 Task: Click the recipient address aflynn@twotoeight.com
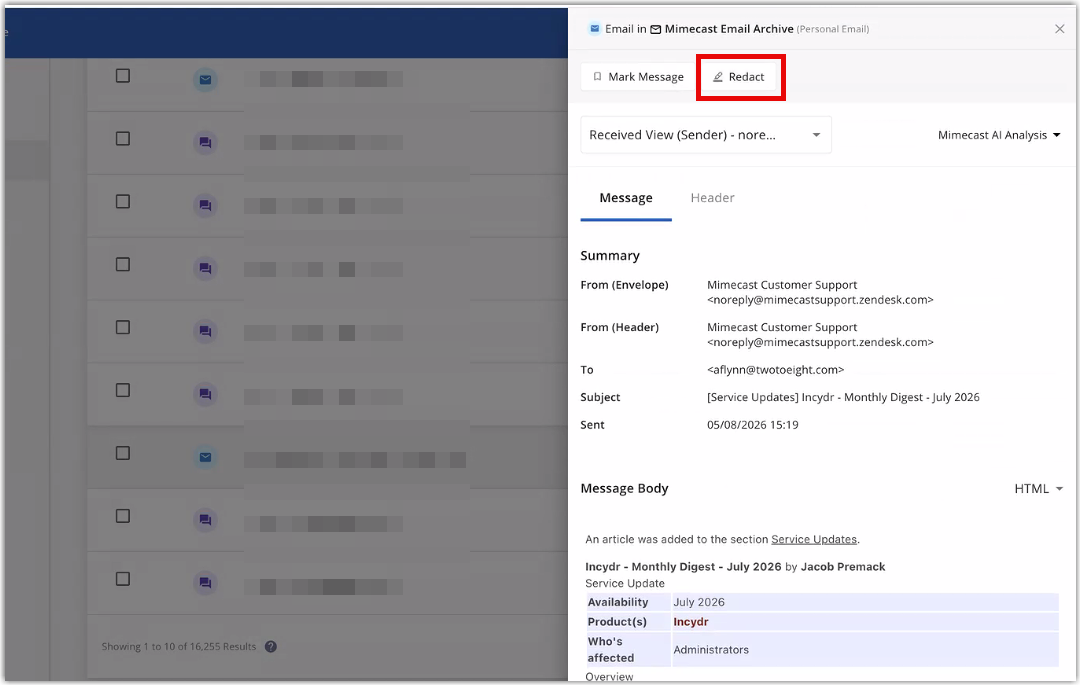tap(775, 370)
